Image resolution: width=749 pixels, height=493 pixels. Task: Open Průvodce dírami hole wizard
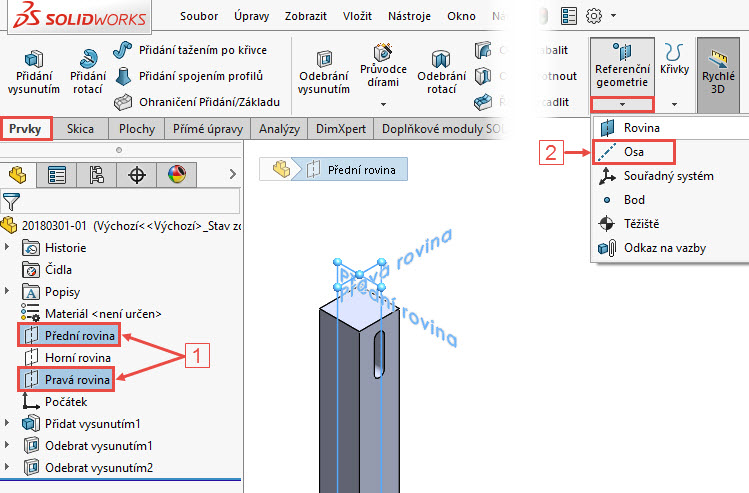(383, 66)
